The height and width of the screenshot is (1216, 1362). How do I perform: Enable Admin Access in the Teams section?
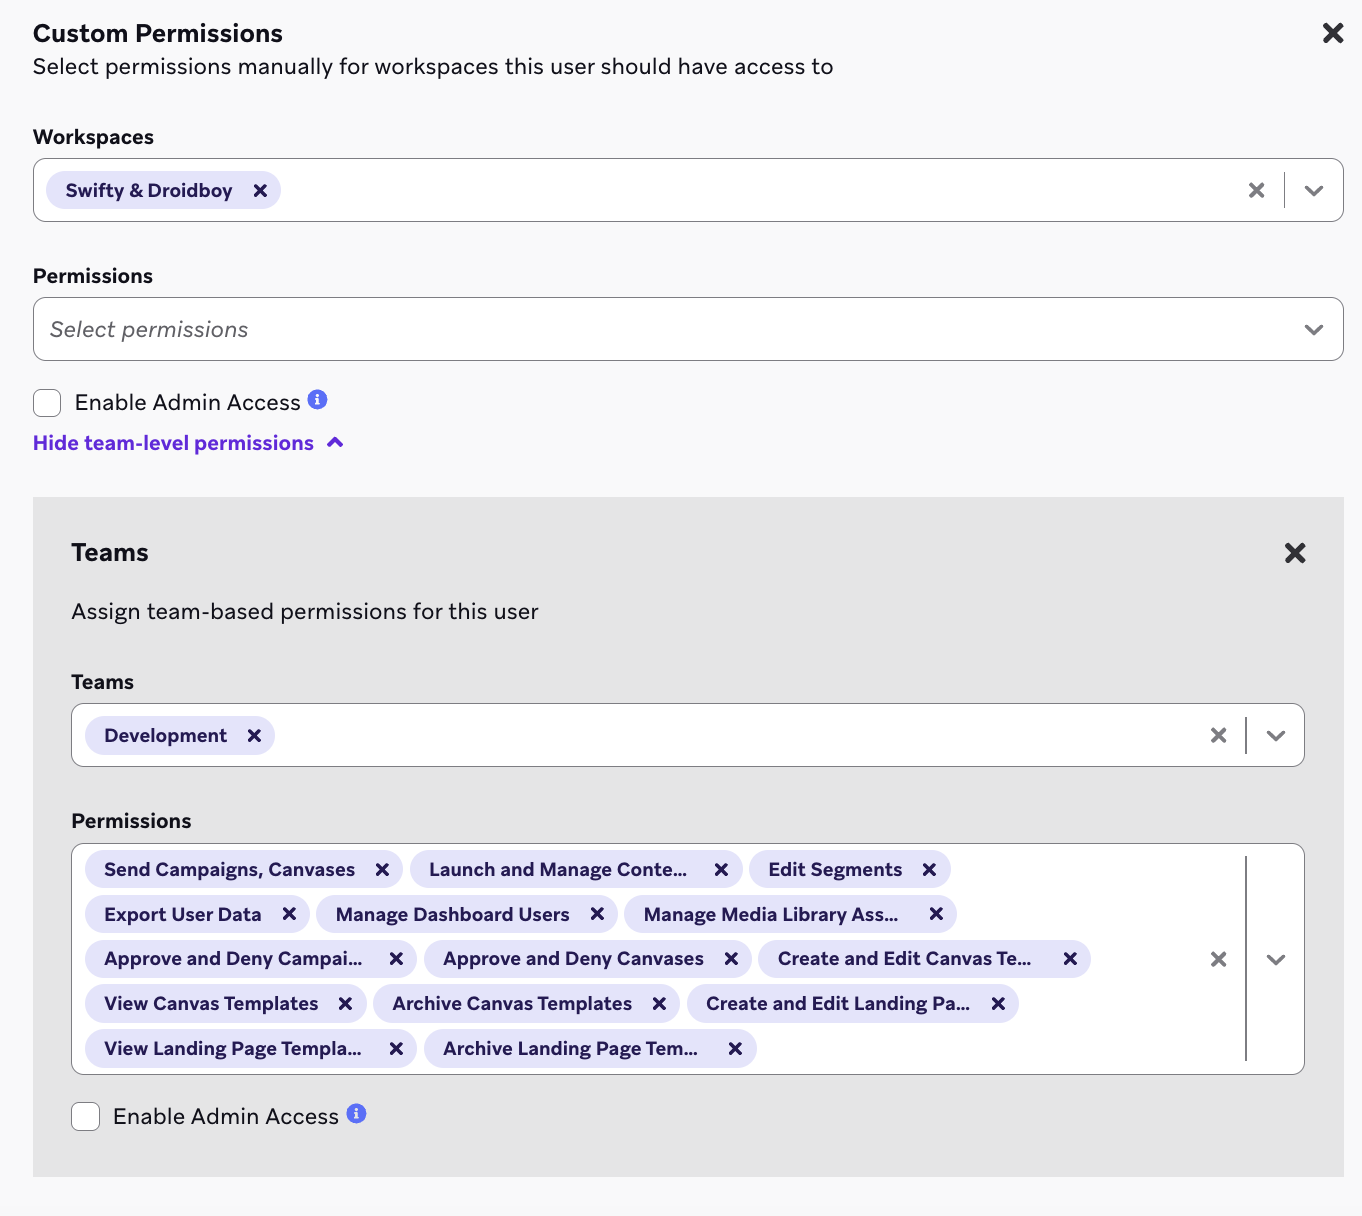click(85, 1116)
